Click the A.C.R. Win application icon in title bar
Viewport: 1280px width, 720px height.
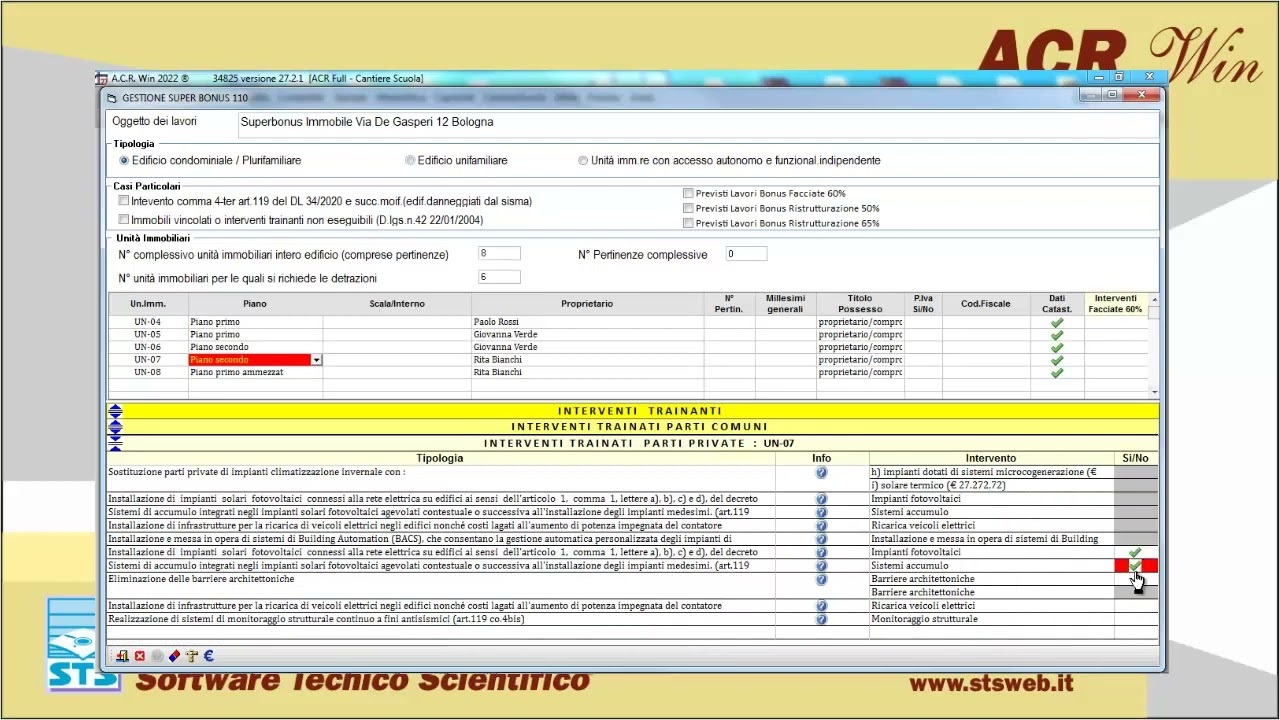pyautogui.click(x=101, y=78)
